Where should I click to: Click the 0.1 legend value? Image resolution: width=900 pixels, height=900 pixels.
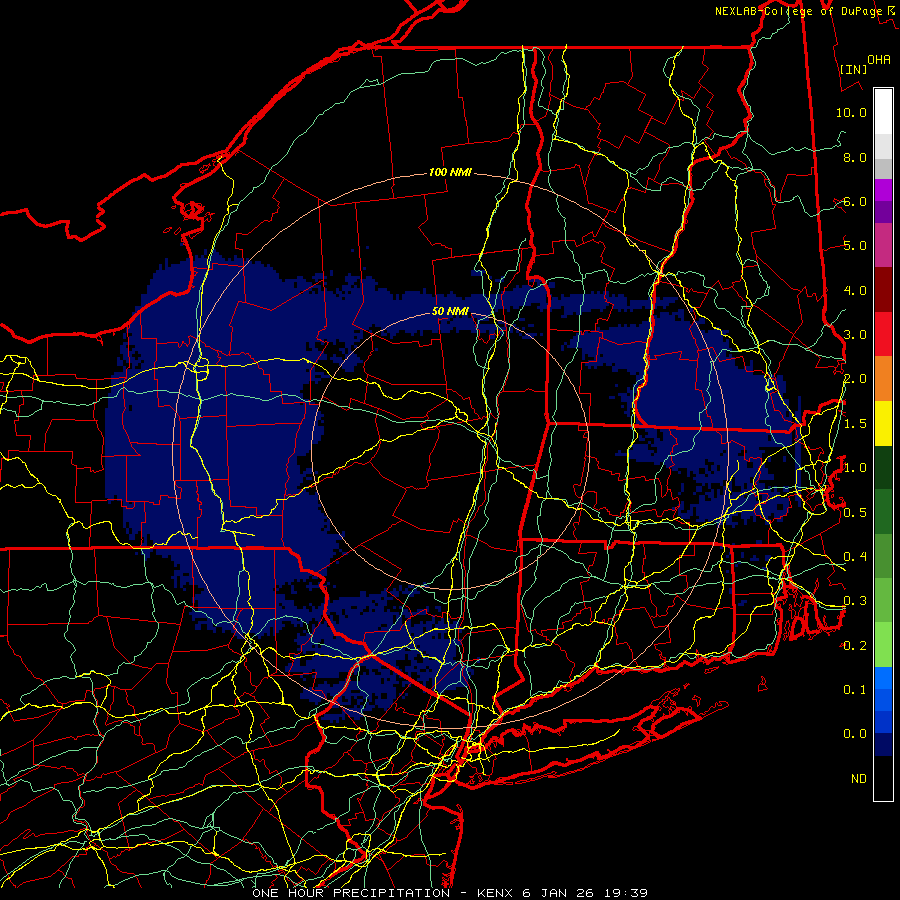(x=855, y=690)
